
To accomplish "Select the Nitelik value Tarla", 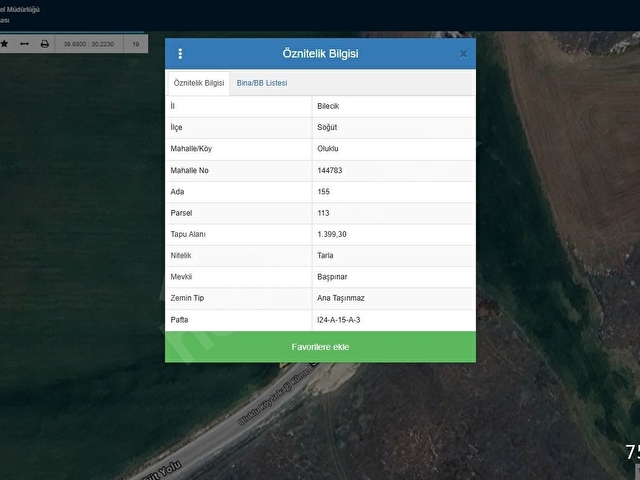I will 325,256.
